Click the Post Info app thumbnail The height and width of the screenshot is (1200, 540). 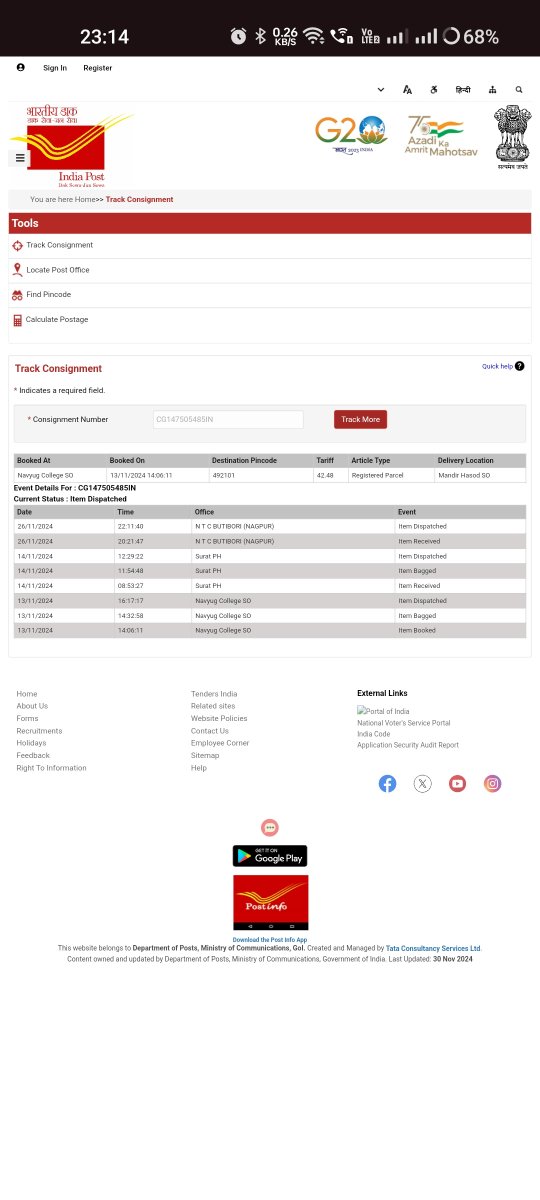[x=270, y=903]
